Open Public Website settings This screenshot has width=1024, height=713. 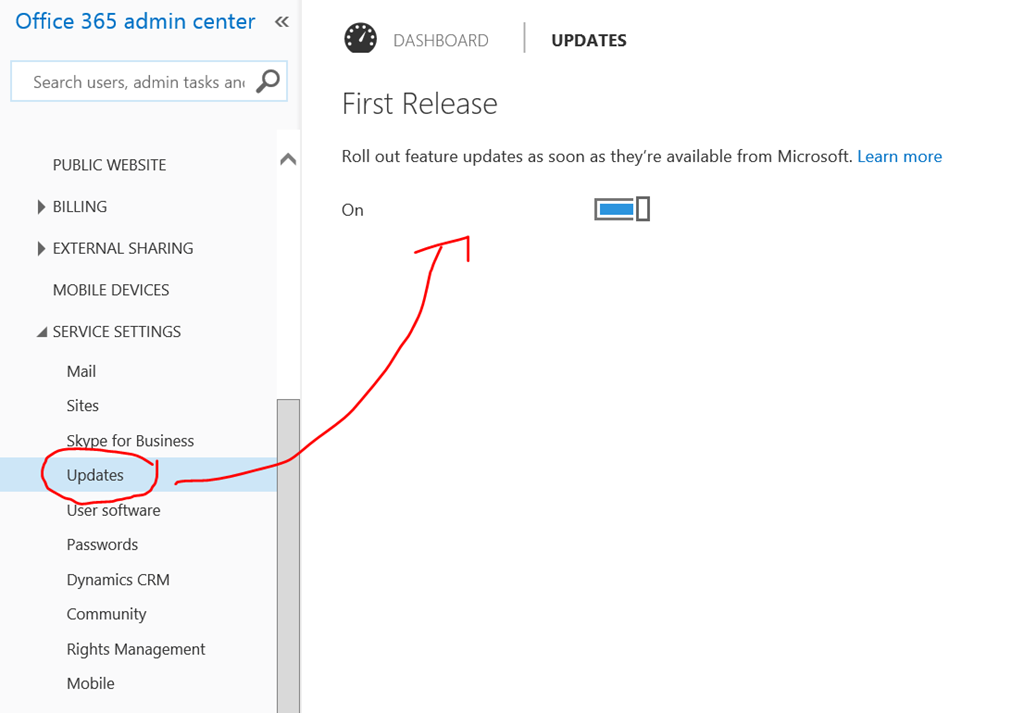click(x=109, y=165)
